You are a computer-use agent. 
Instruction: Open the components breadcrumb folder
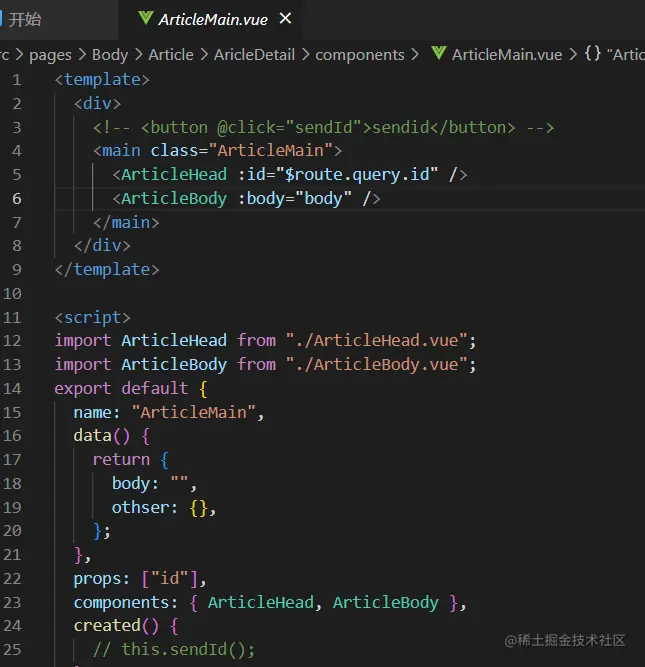click(x=360, y=55)
